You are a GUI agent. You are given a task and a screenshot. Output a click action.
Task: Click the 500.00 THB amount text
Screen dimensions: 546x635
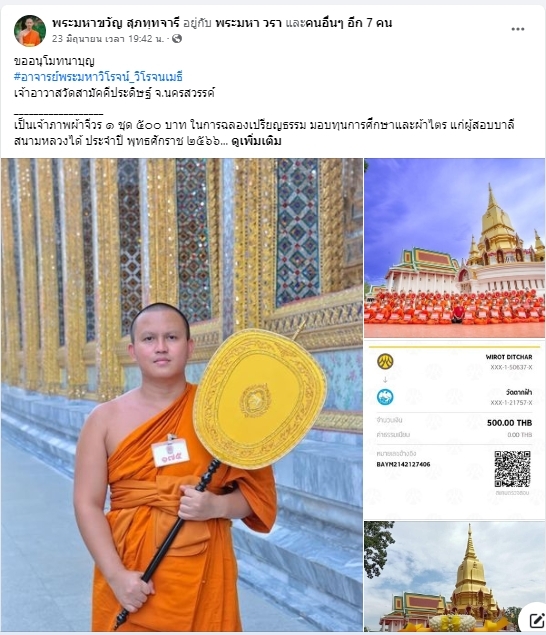(x=509, y=423)
